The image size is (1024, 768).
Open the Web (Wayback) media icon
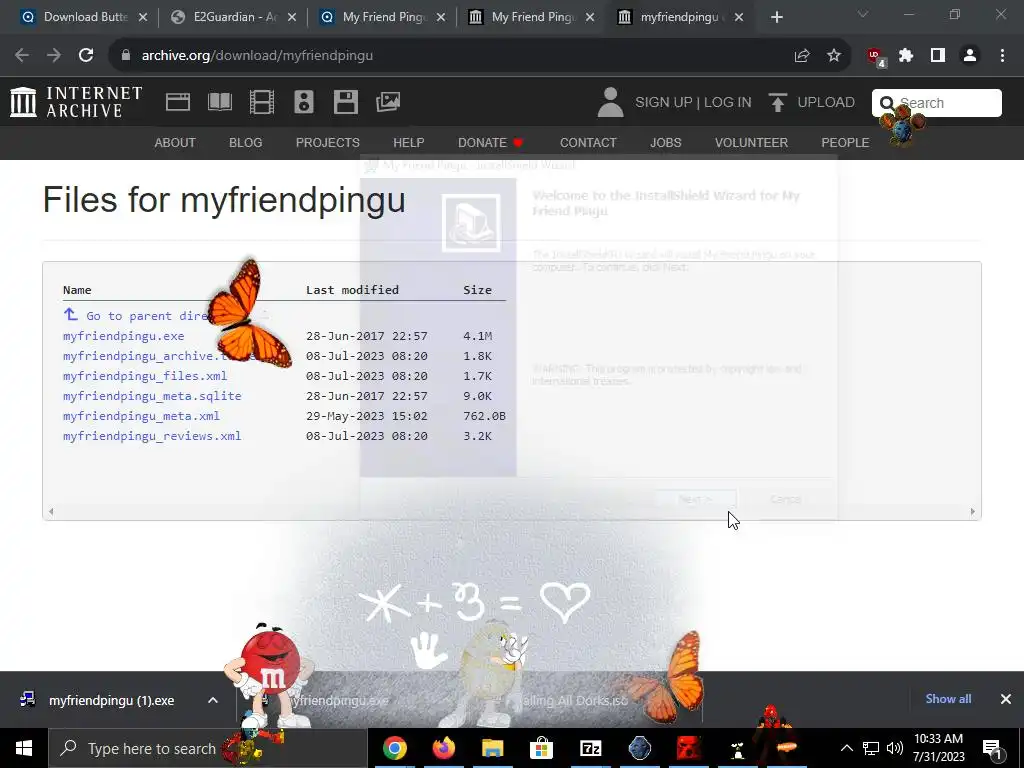coord(178,102)
